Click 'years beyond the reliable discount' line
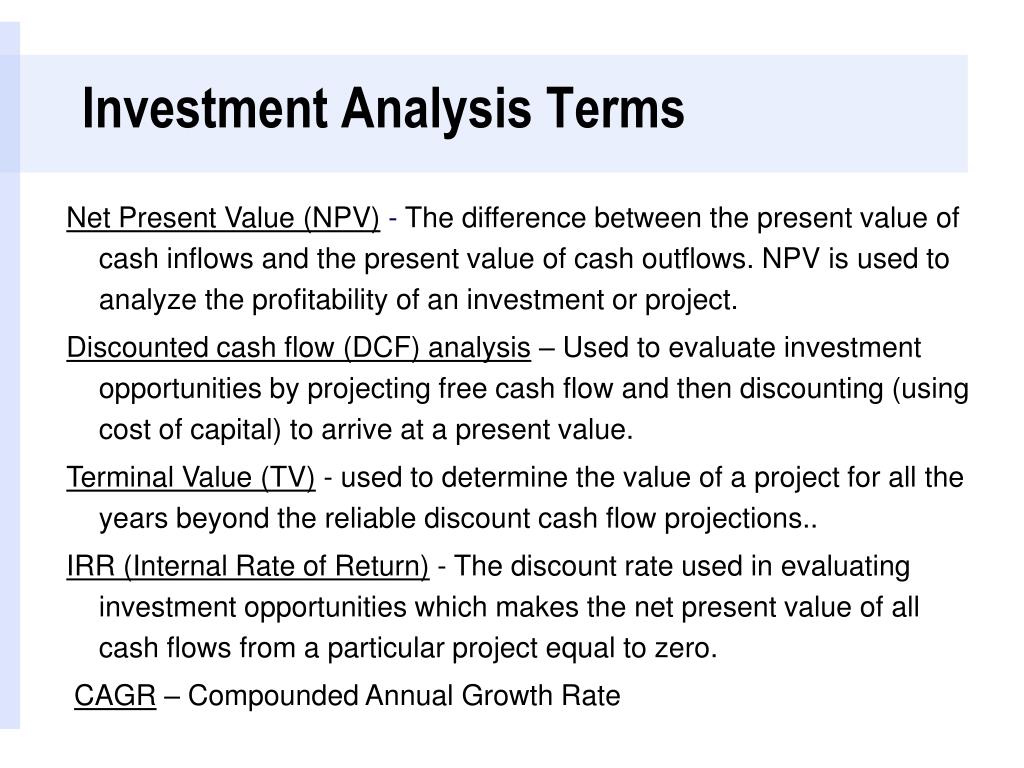This screenshot has width=1024, height=768. click(313, 519)
